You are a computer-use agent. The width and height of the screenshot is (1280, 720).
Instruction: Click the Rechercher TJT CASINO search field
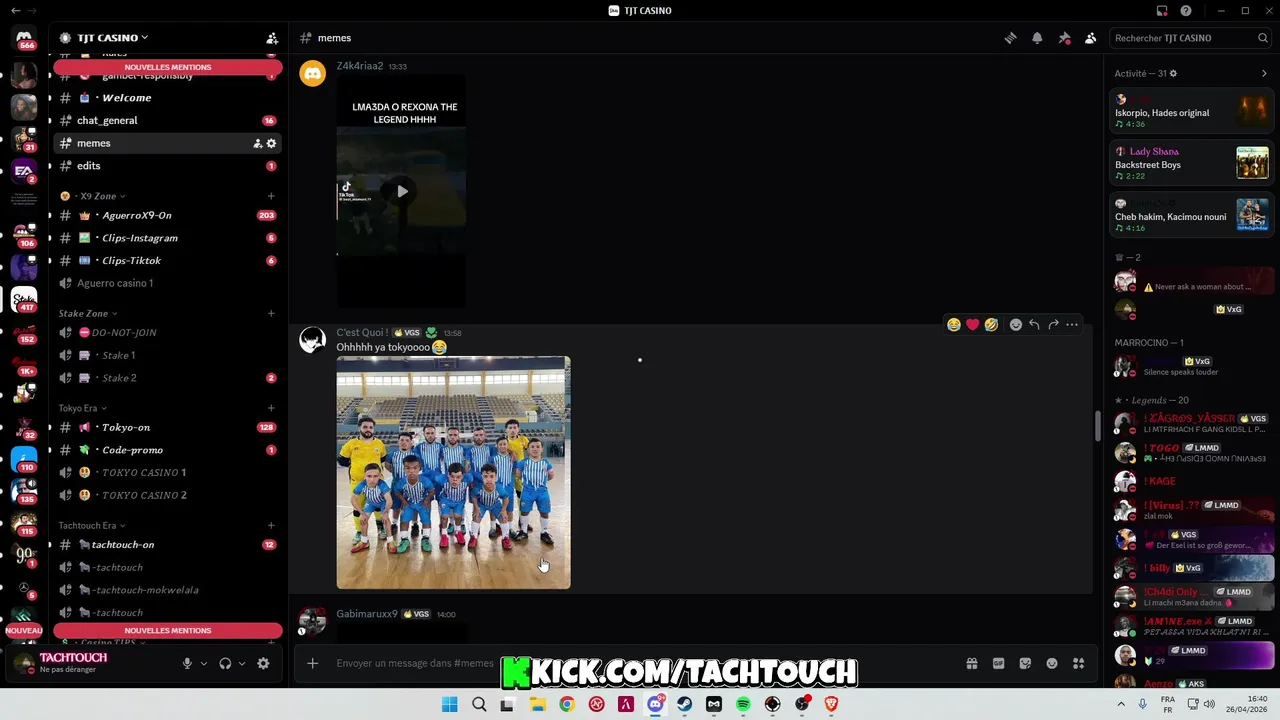(x=1191, y=38)
